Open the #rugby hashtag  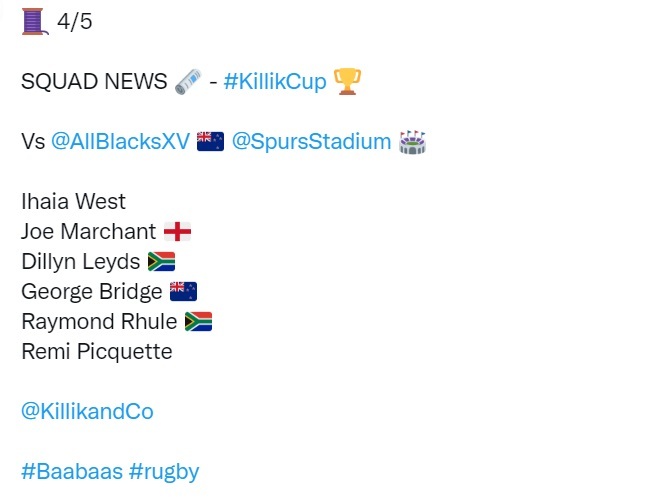tap(164, 471)
